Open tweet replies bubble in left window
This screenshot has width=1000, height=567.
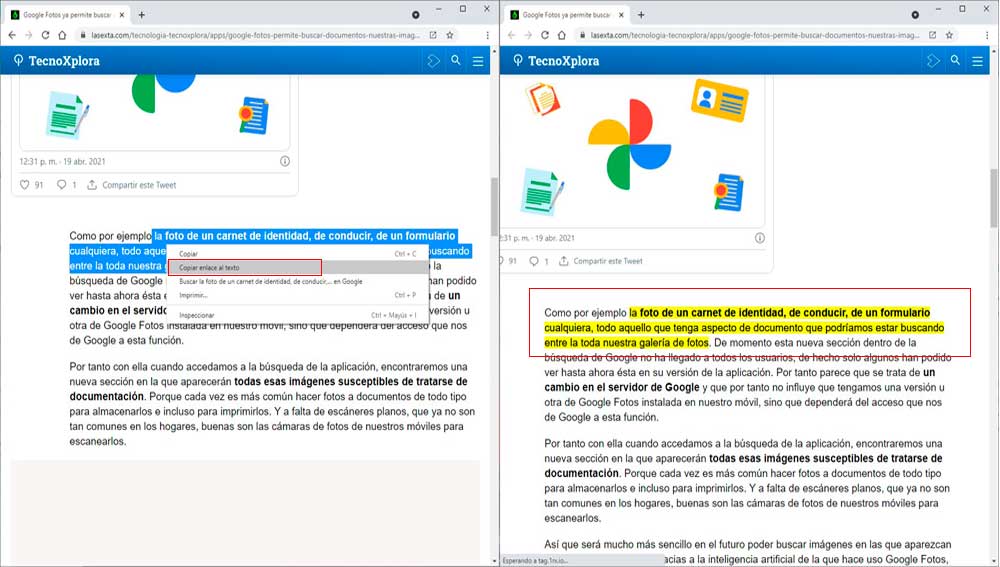[61, 185]
